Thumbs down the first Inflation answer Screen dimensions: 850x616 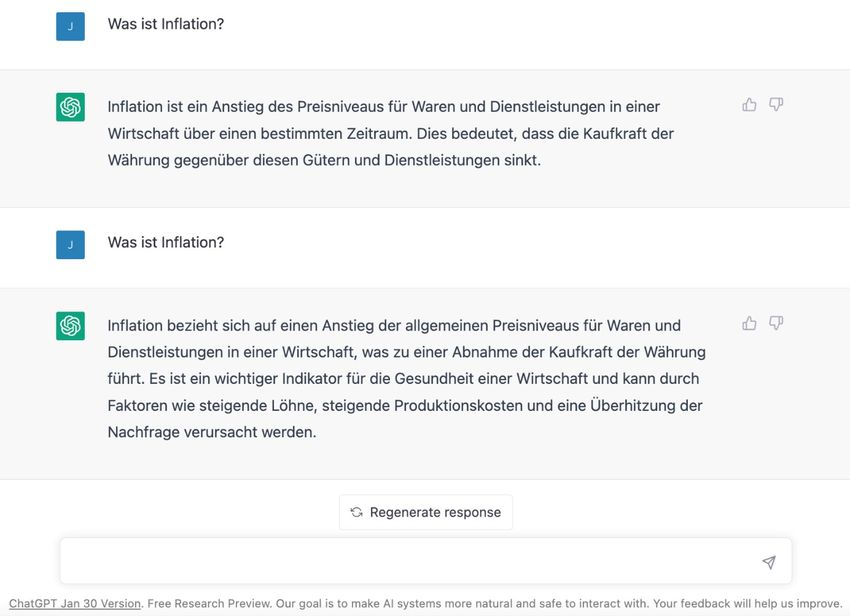pos(776,104)
